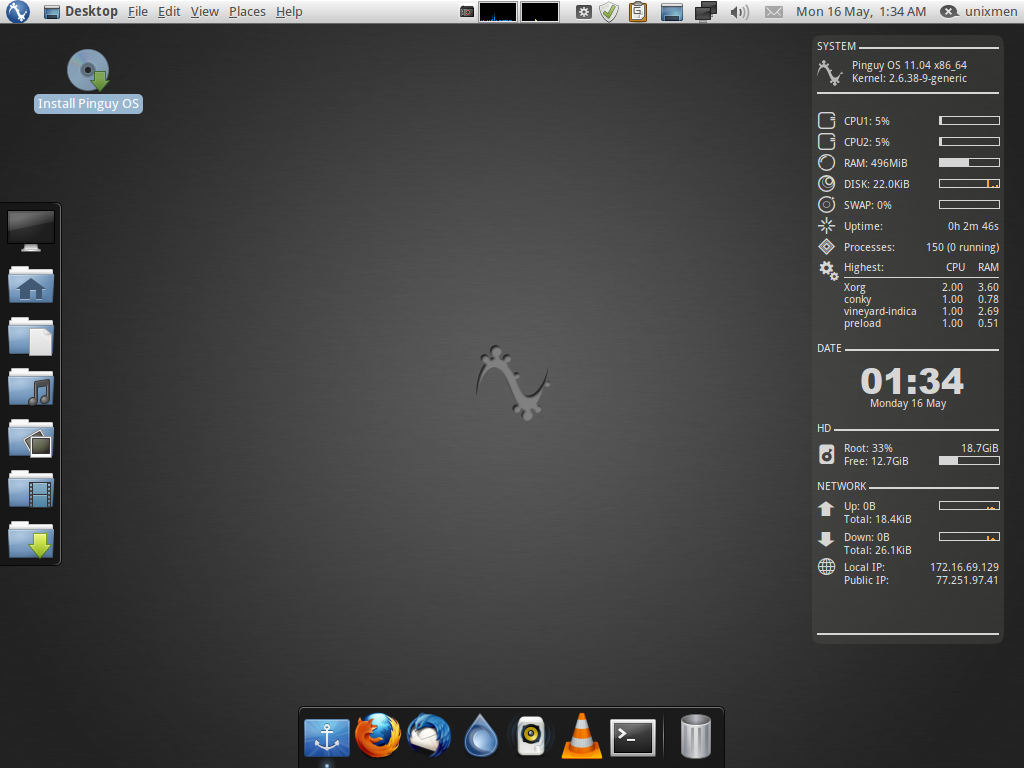Open the View menu
The width and height of the screenshot is (1024, 768).
click(204, 12)
